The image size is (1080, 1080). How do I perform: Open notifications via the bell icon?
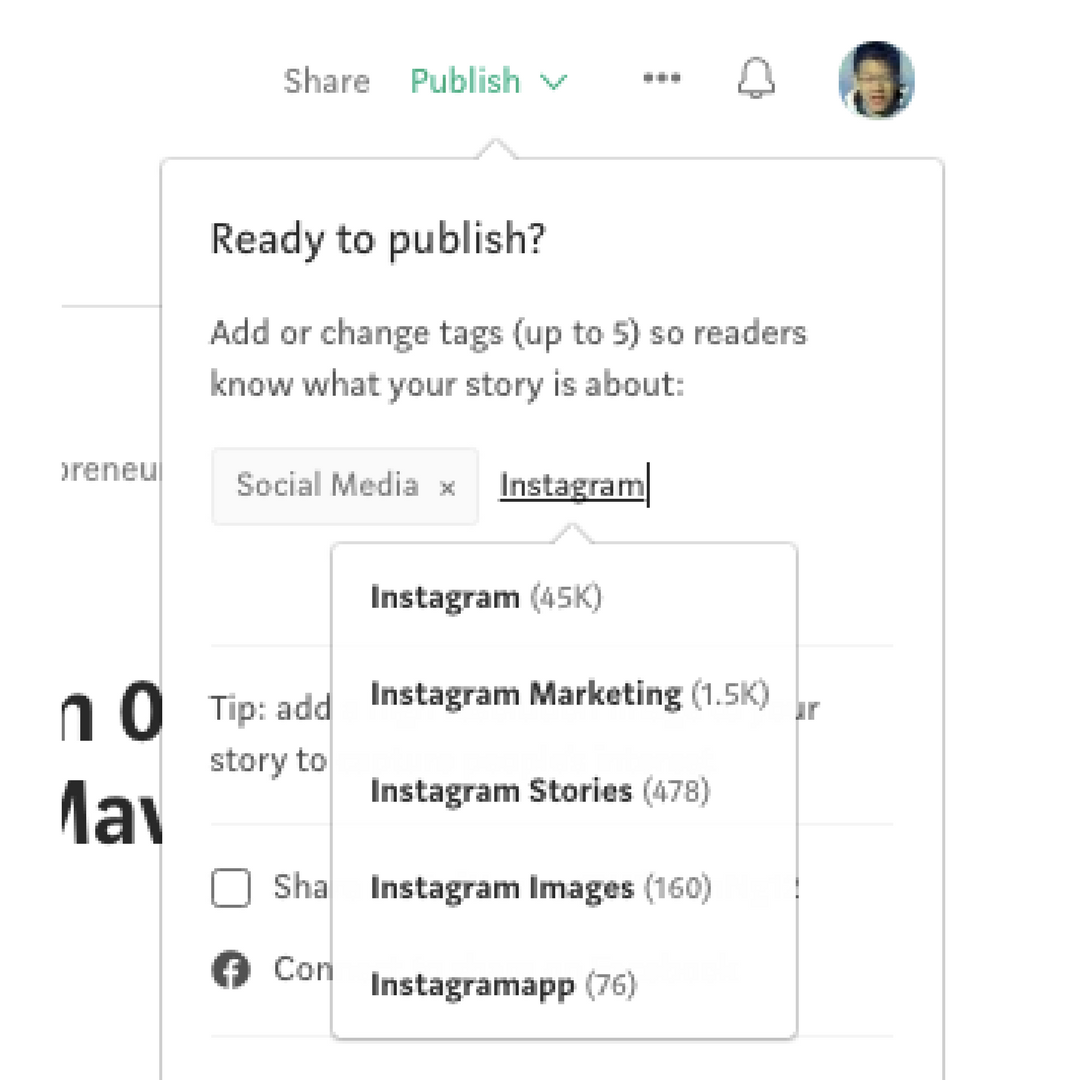pyautogui.click(x=757, y=79)
